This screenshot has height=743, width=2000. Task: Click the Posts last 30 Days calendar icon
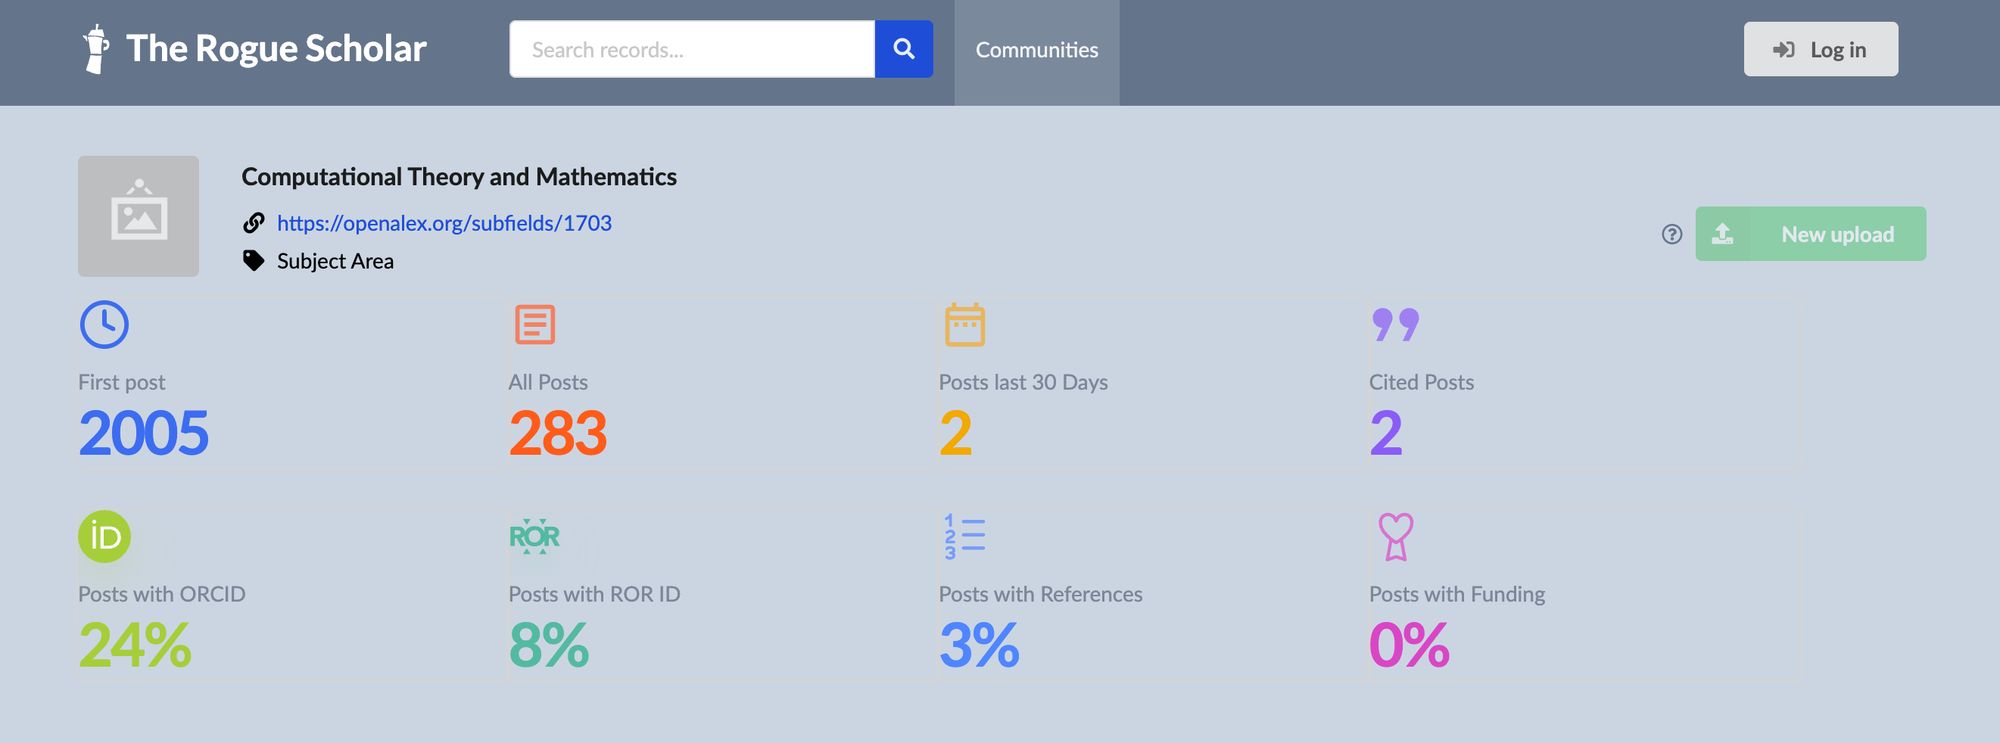pyautogui.click(x=965, y=325)
